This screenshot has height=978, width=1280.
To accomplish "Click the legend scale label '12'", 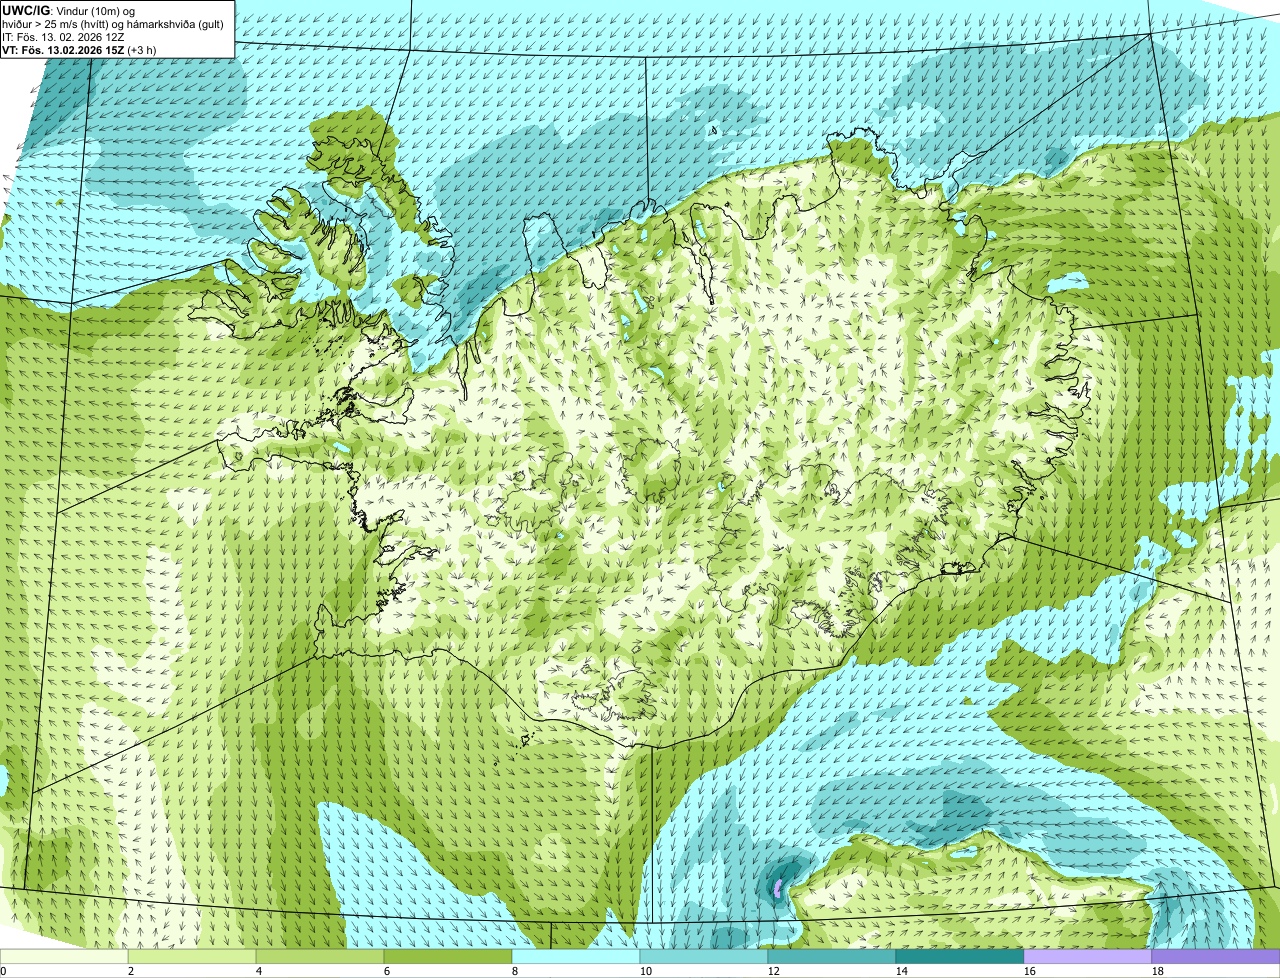I will (774, 971).
